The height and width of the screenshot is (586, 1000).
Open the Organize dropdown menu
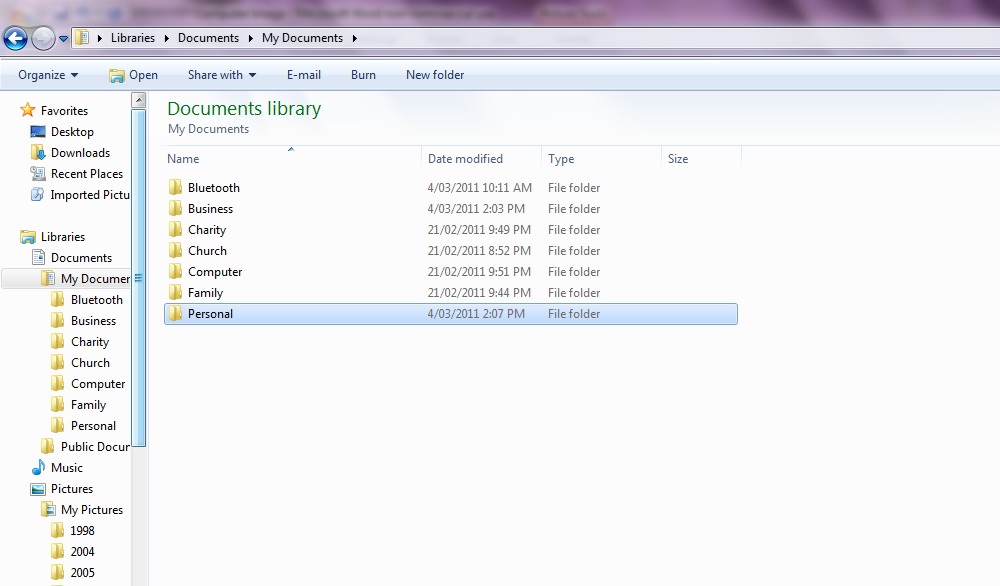pyautogui.click(x=48, y=75)
